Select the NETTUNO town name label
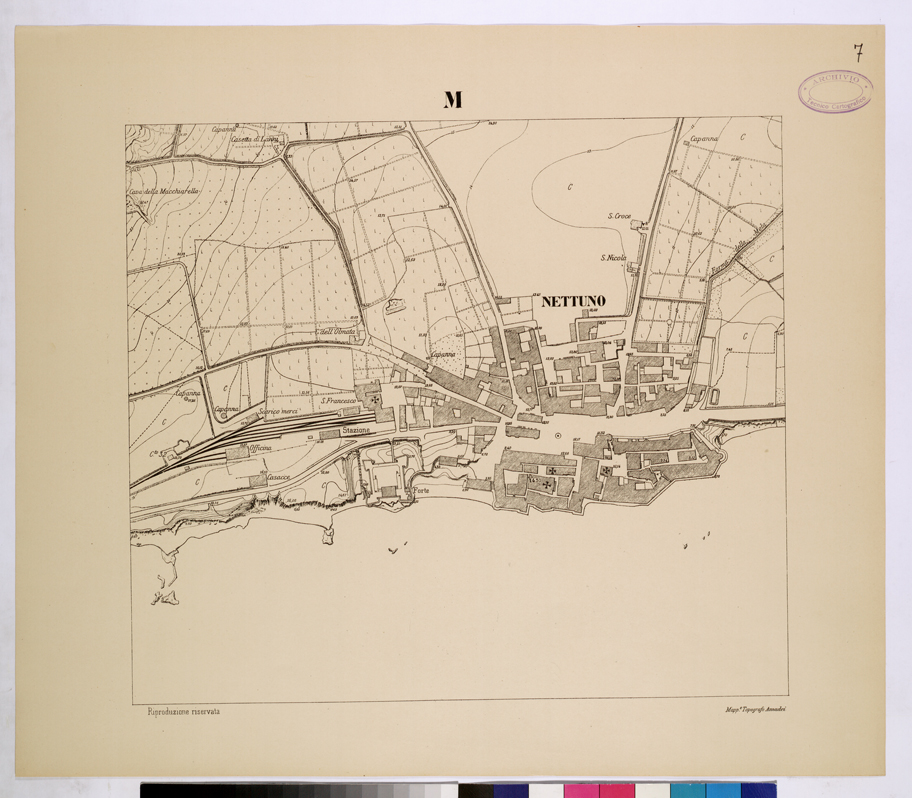 [x=573, y=301]
